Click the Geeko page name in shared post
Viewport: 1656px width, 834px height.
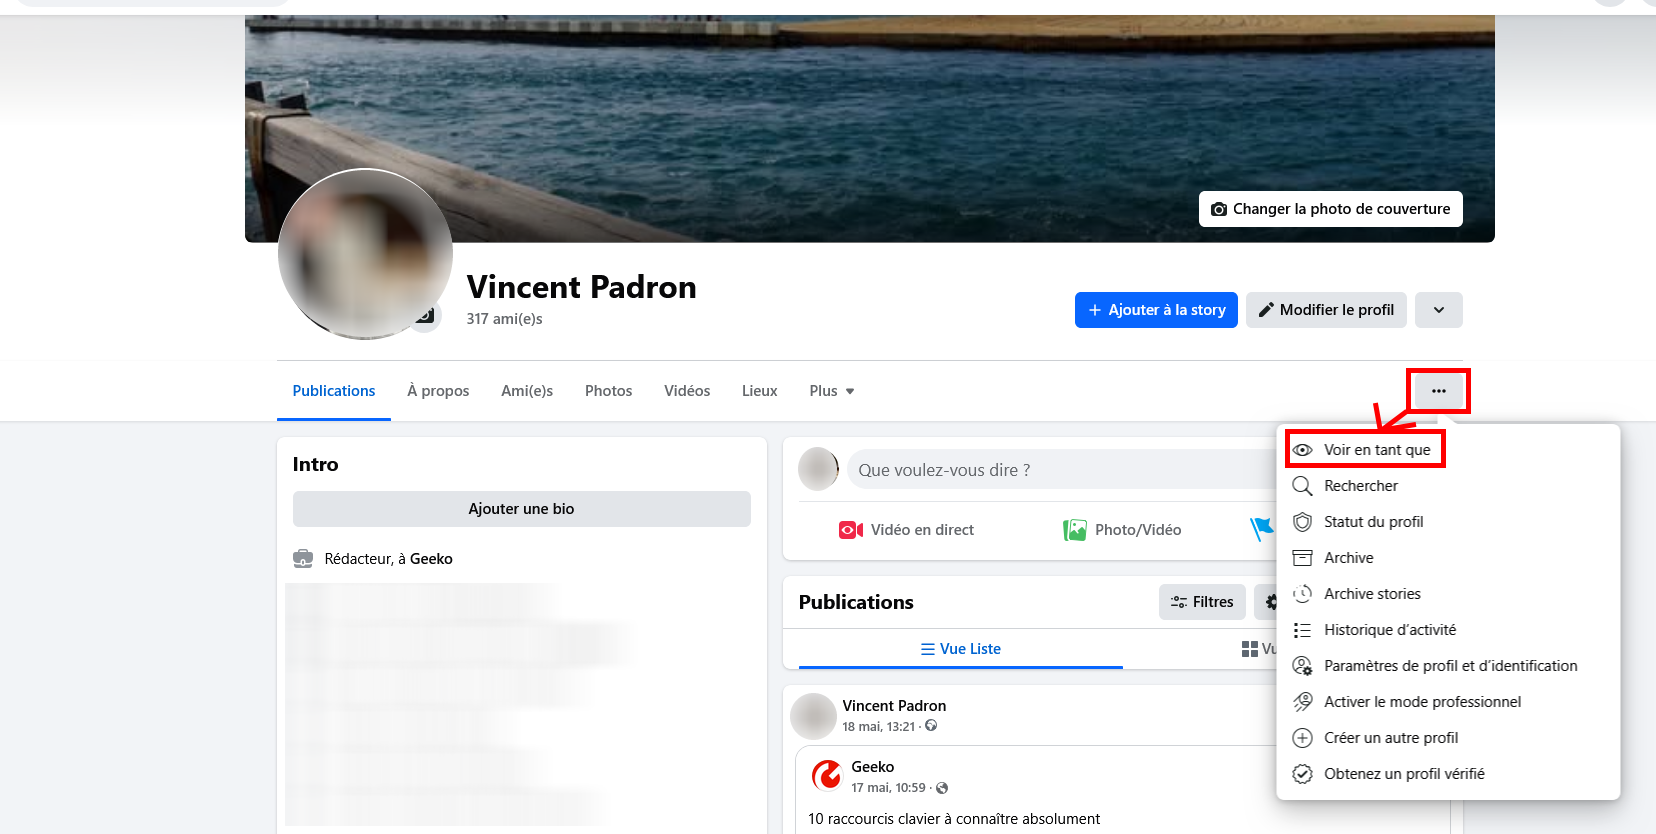tap(873, 767)
